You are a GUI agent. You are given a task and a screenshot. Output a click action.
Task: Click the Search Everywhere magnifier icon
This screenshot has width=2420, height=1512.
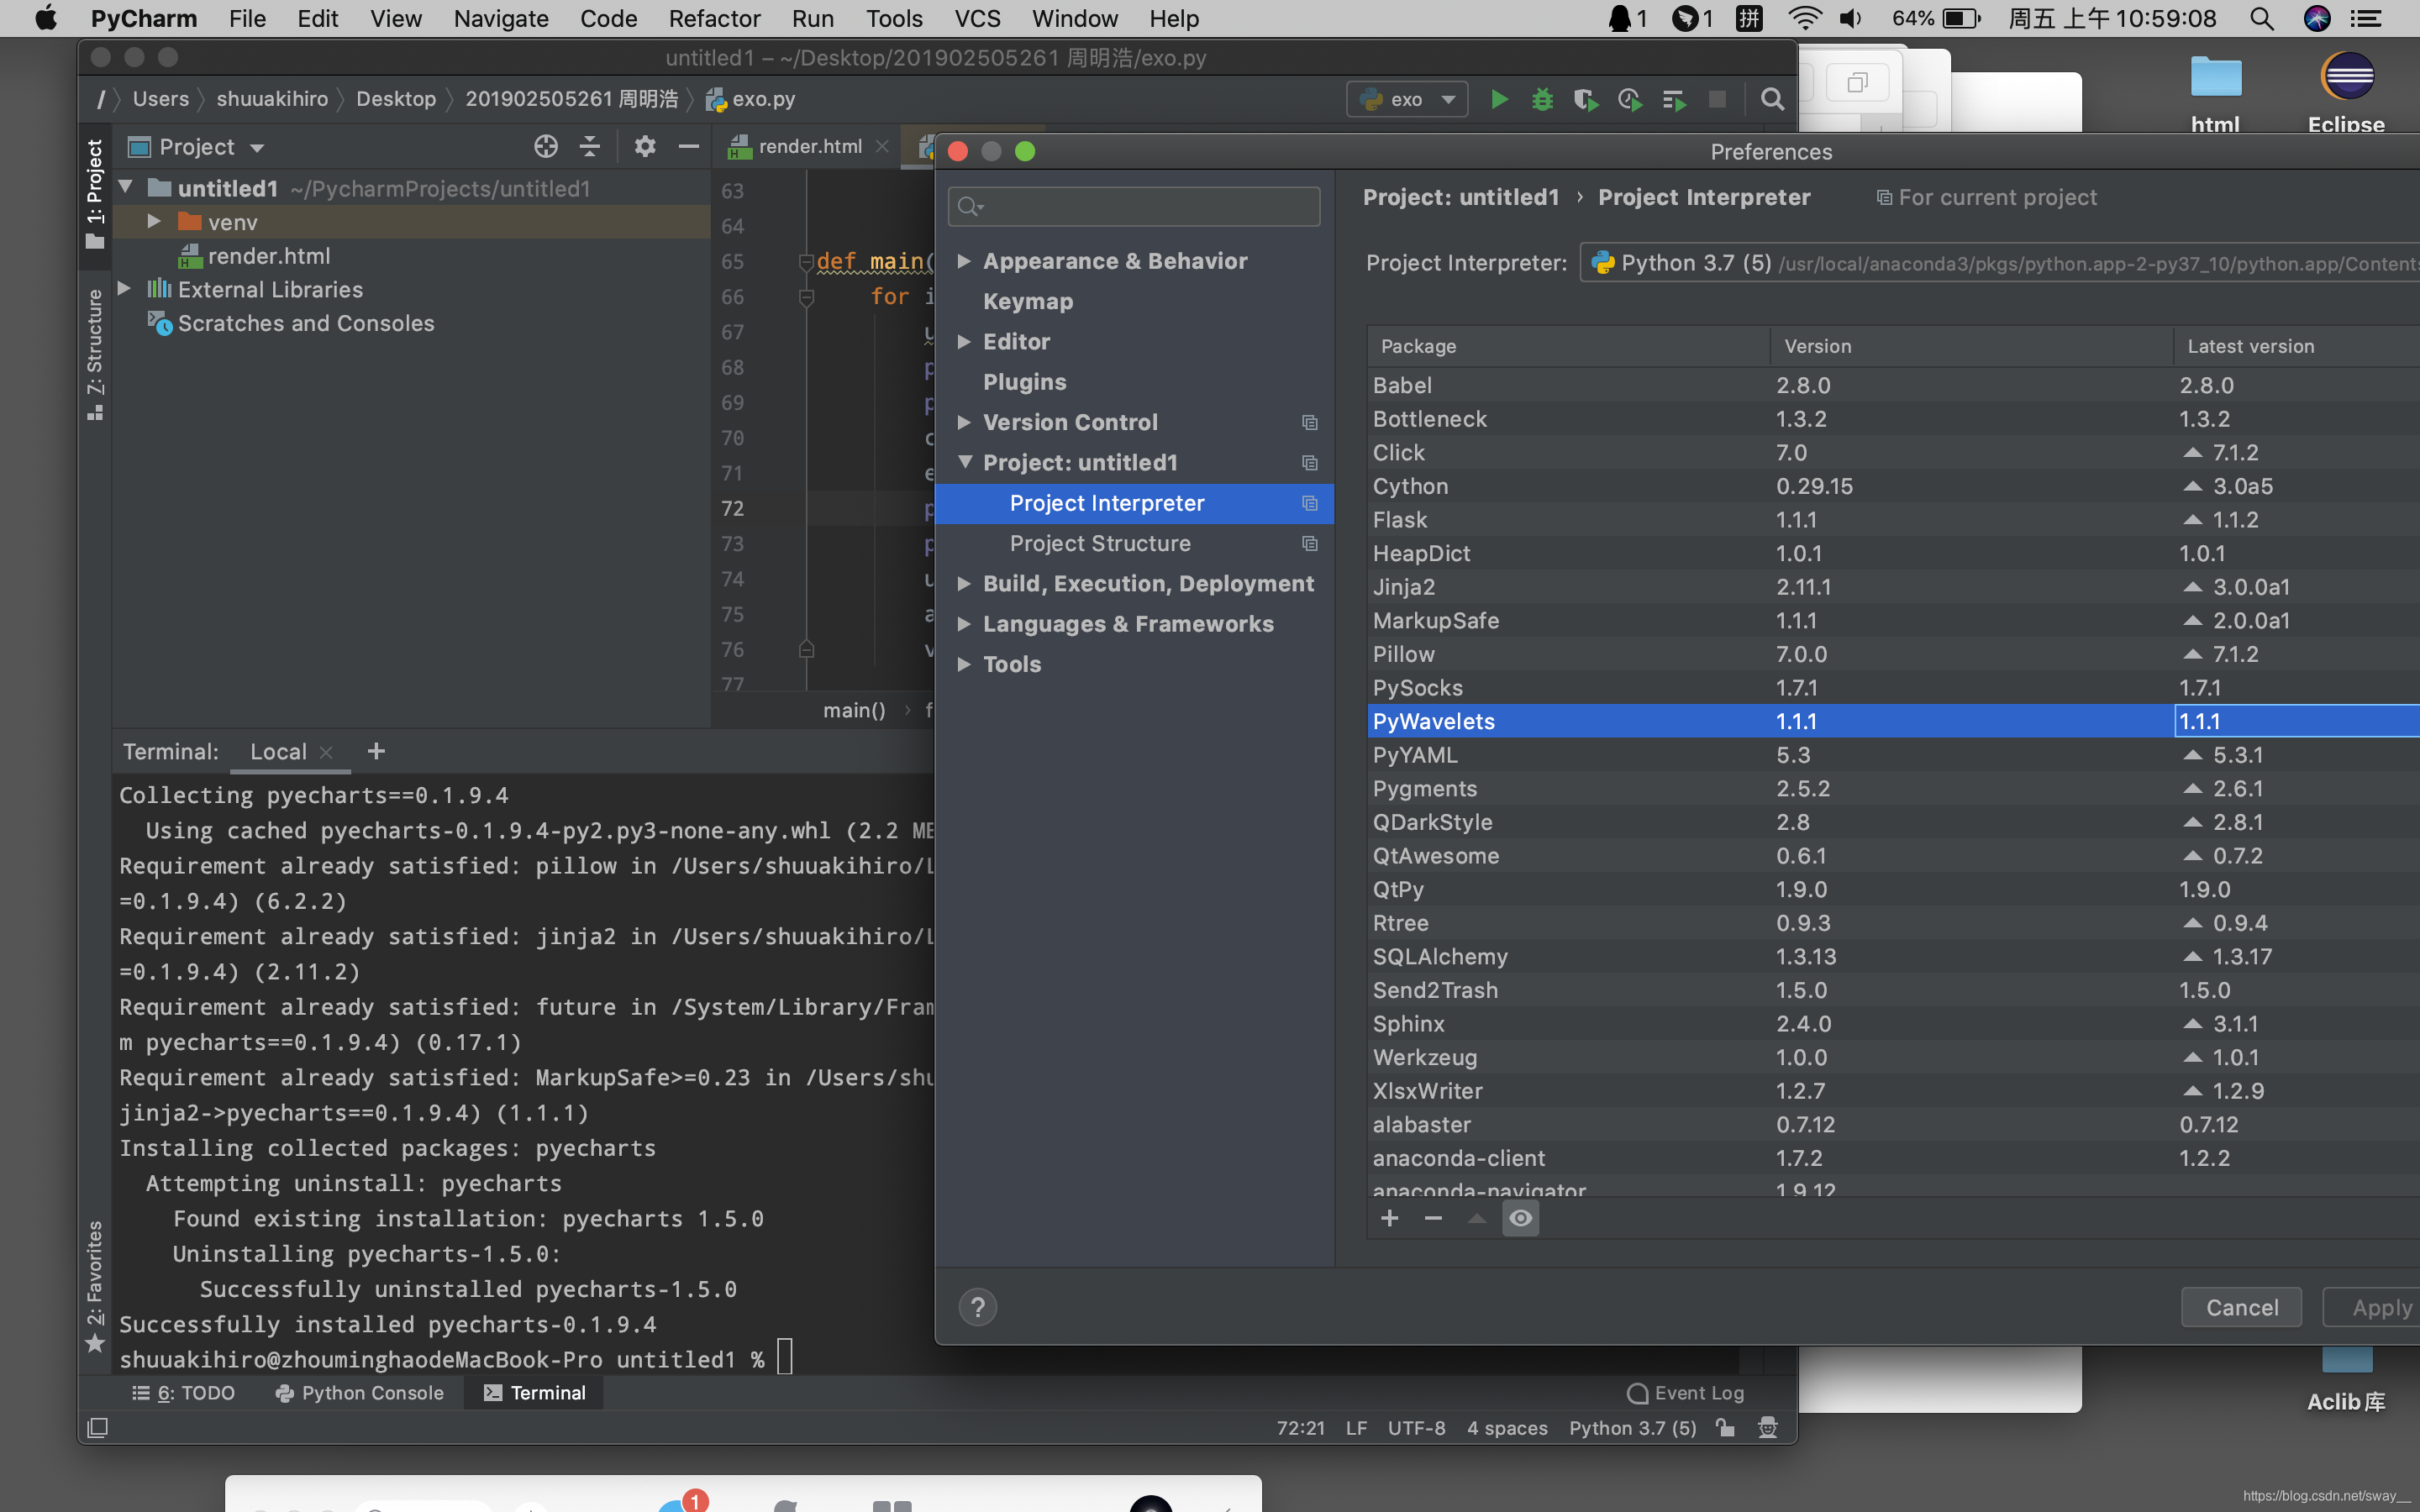click(1771, 99)
